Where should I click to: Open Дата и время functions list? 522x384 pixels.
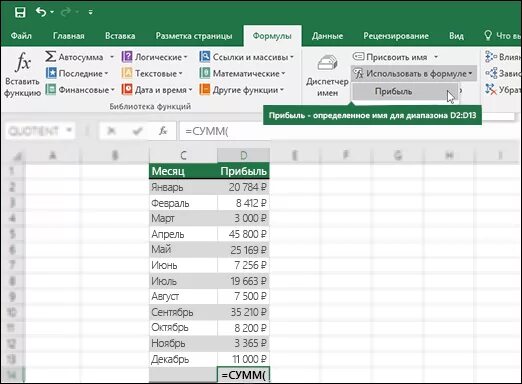(157, 90)
